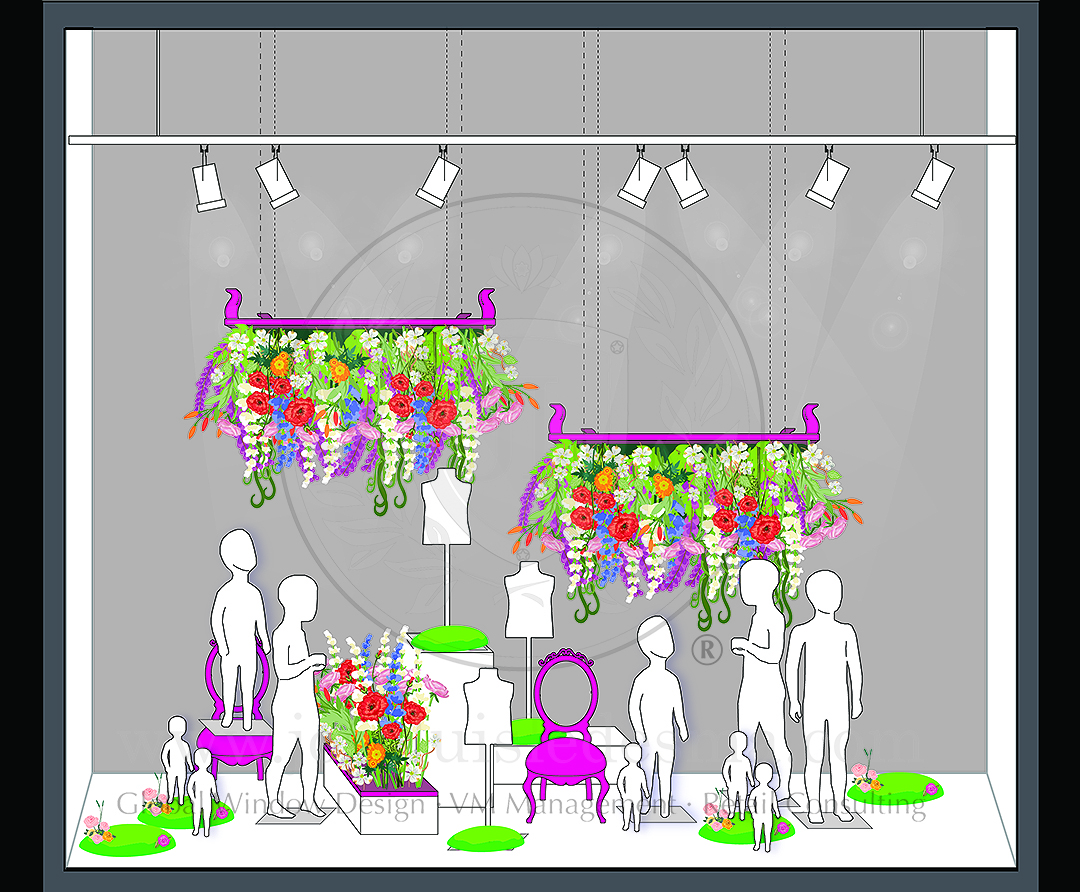Click the 'VM Management' watermark text
This screenshot has width=1080, height=892.
[562, 804]
